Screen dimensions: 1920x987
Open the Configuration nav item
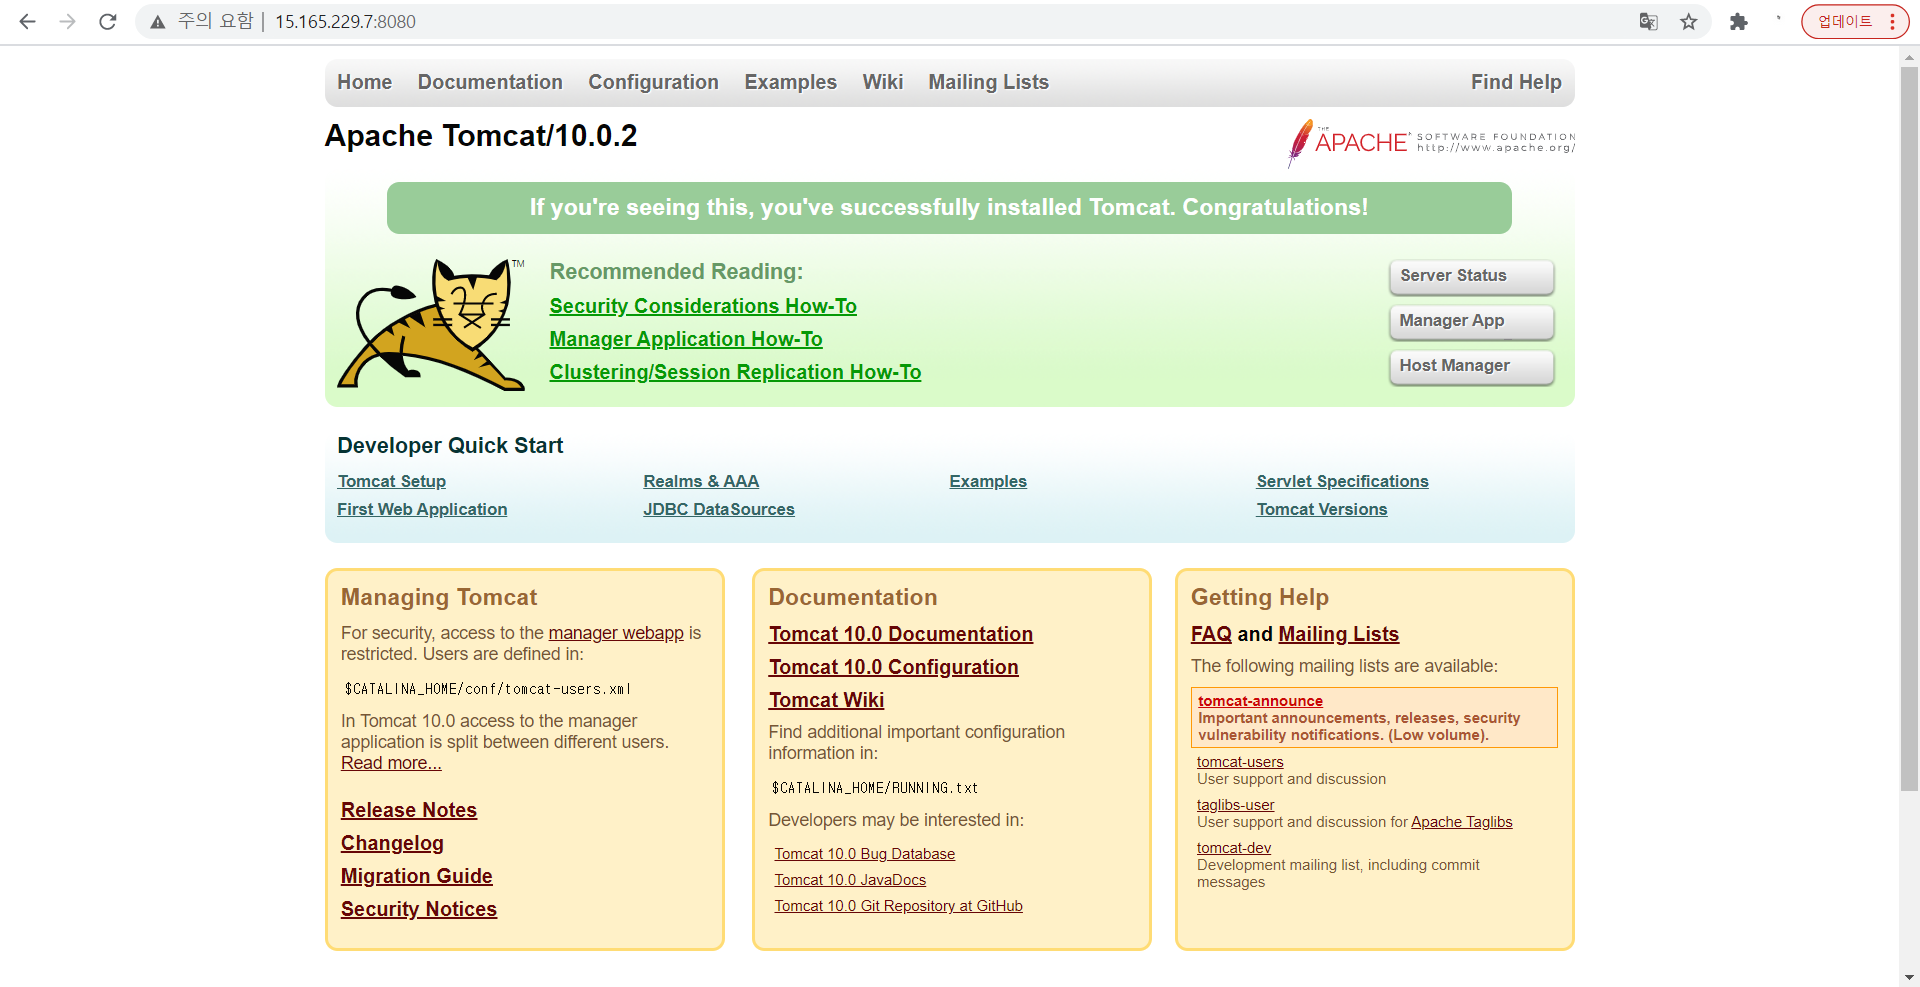[653, 82]
